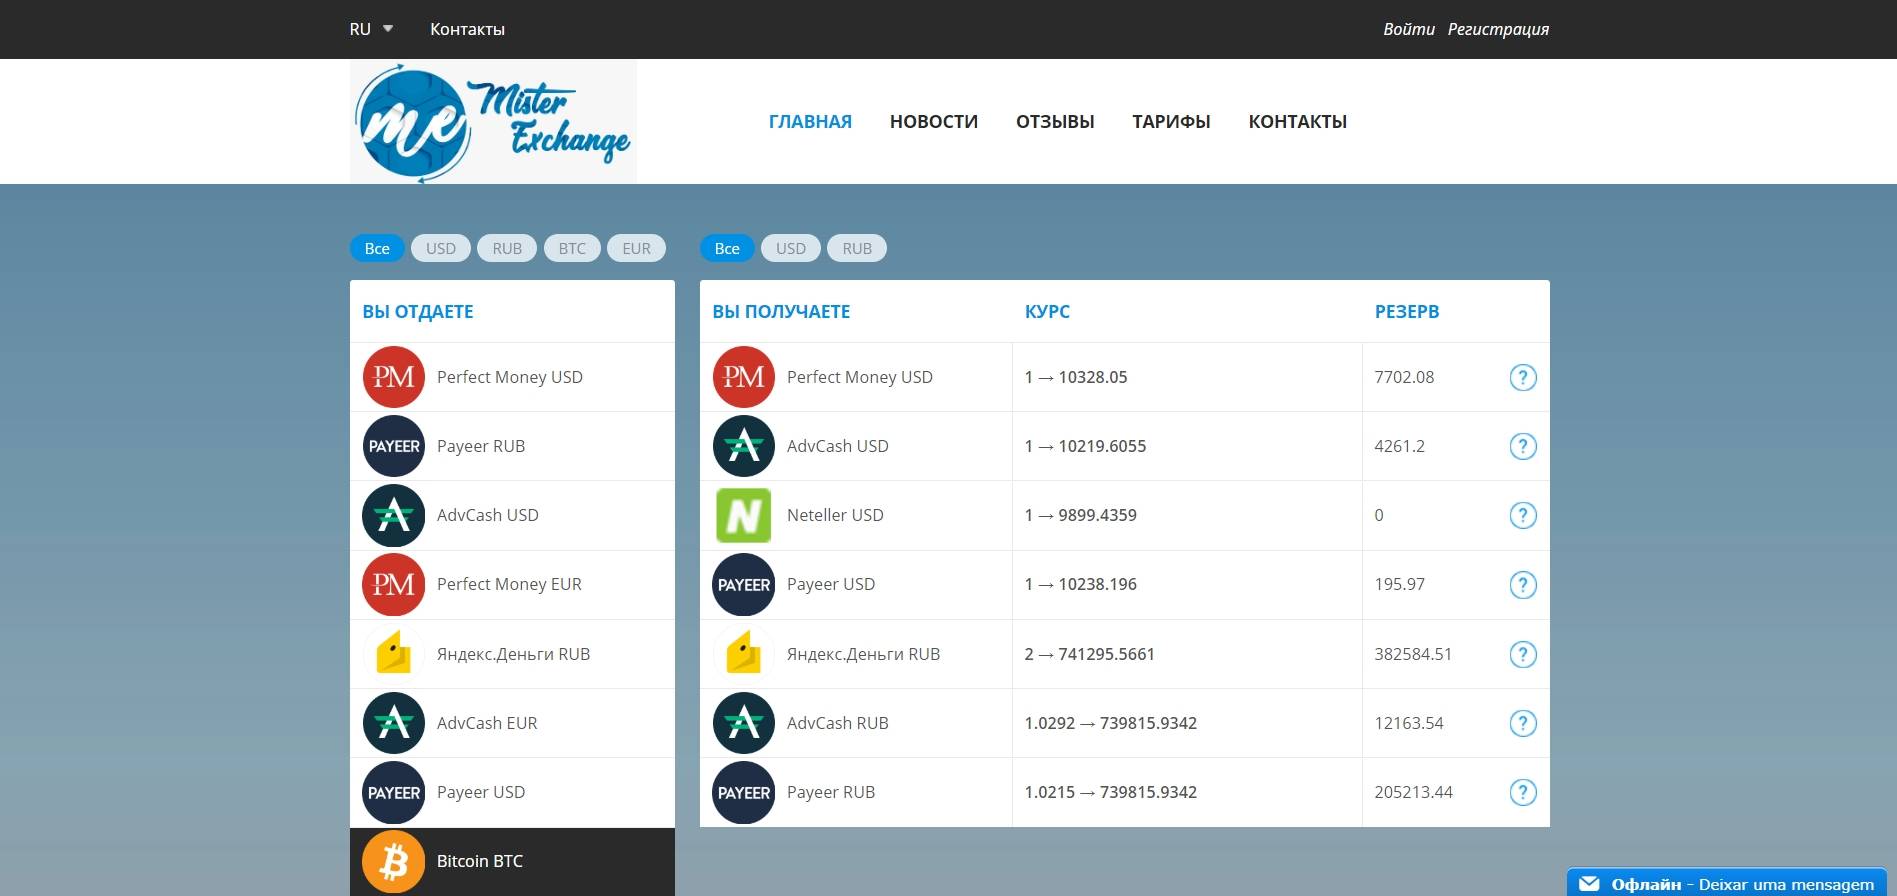Image resolution: width=1897 pixels, height=896 pixels.
Task: Select 'Payeer RUB' text in give list
Action: click(x=481, y=446)
